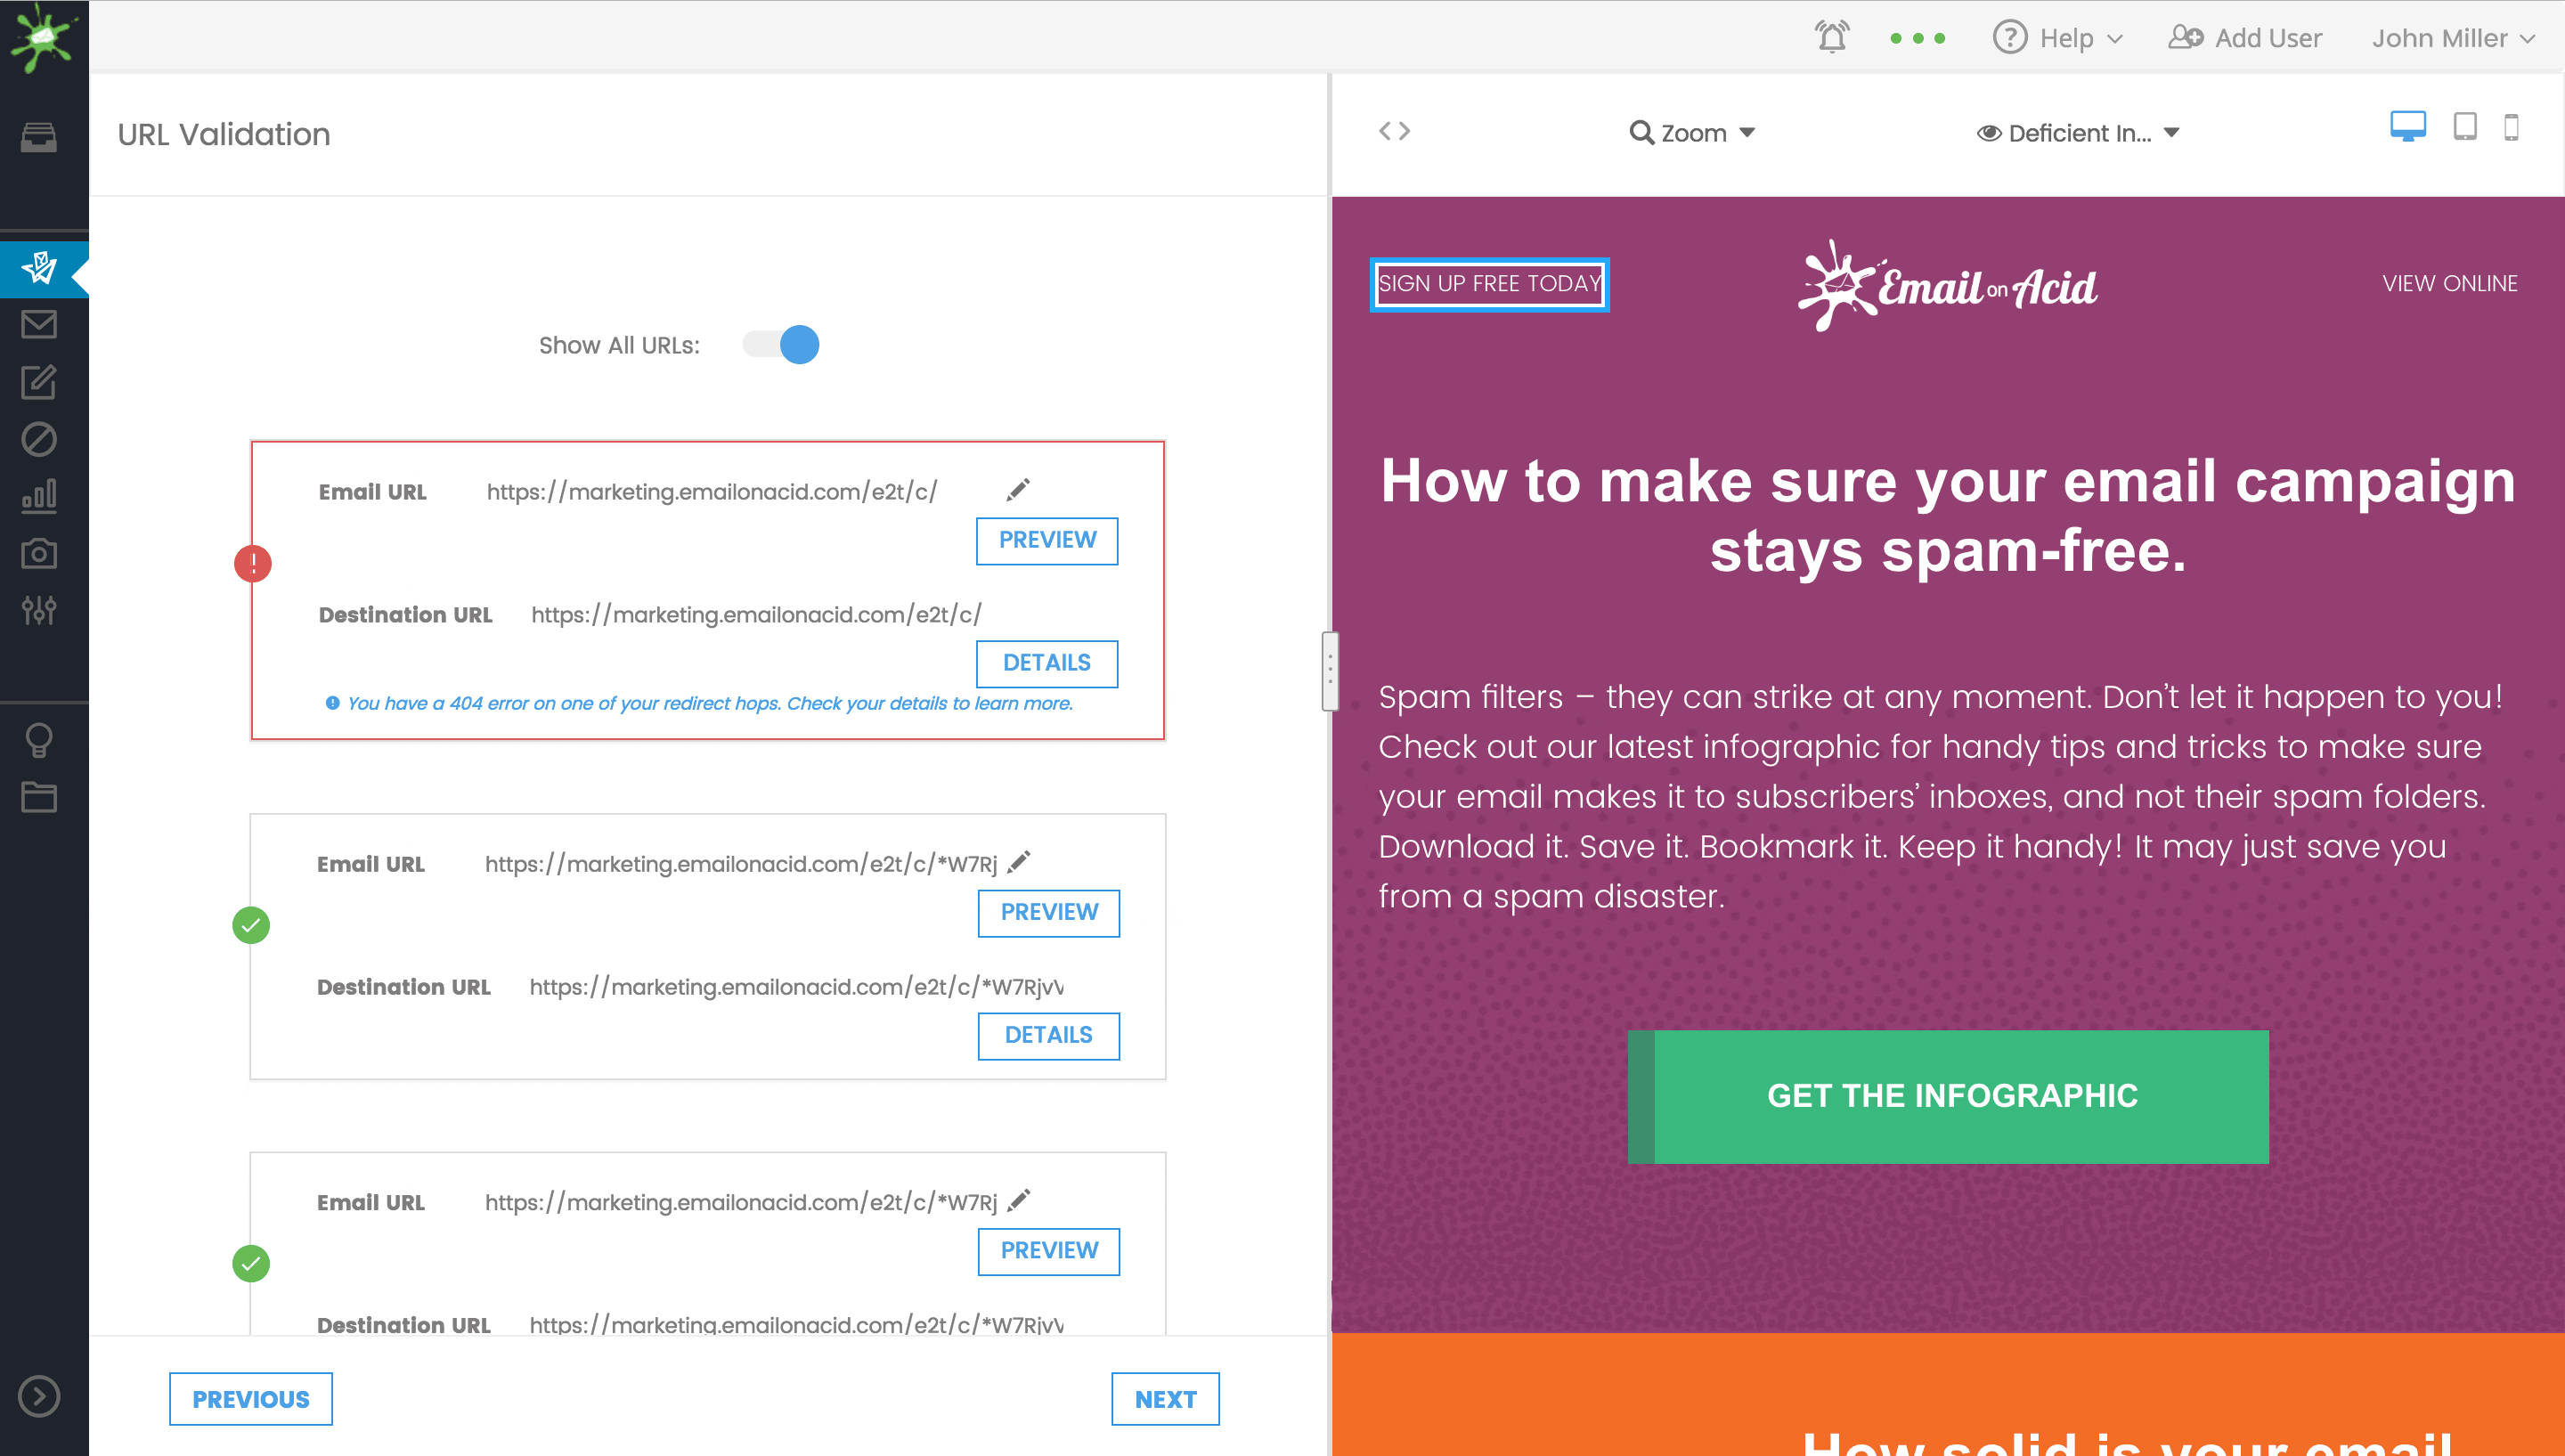Screen dimensions: 2565x1456
Task: Edit the first Email URL pencil icon
Action: click(x=1018, y=490)
